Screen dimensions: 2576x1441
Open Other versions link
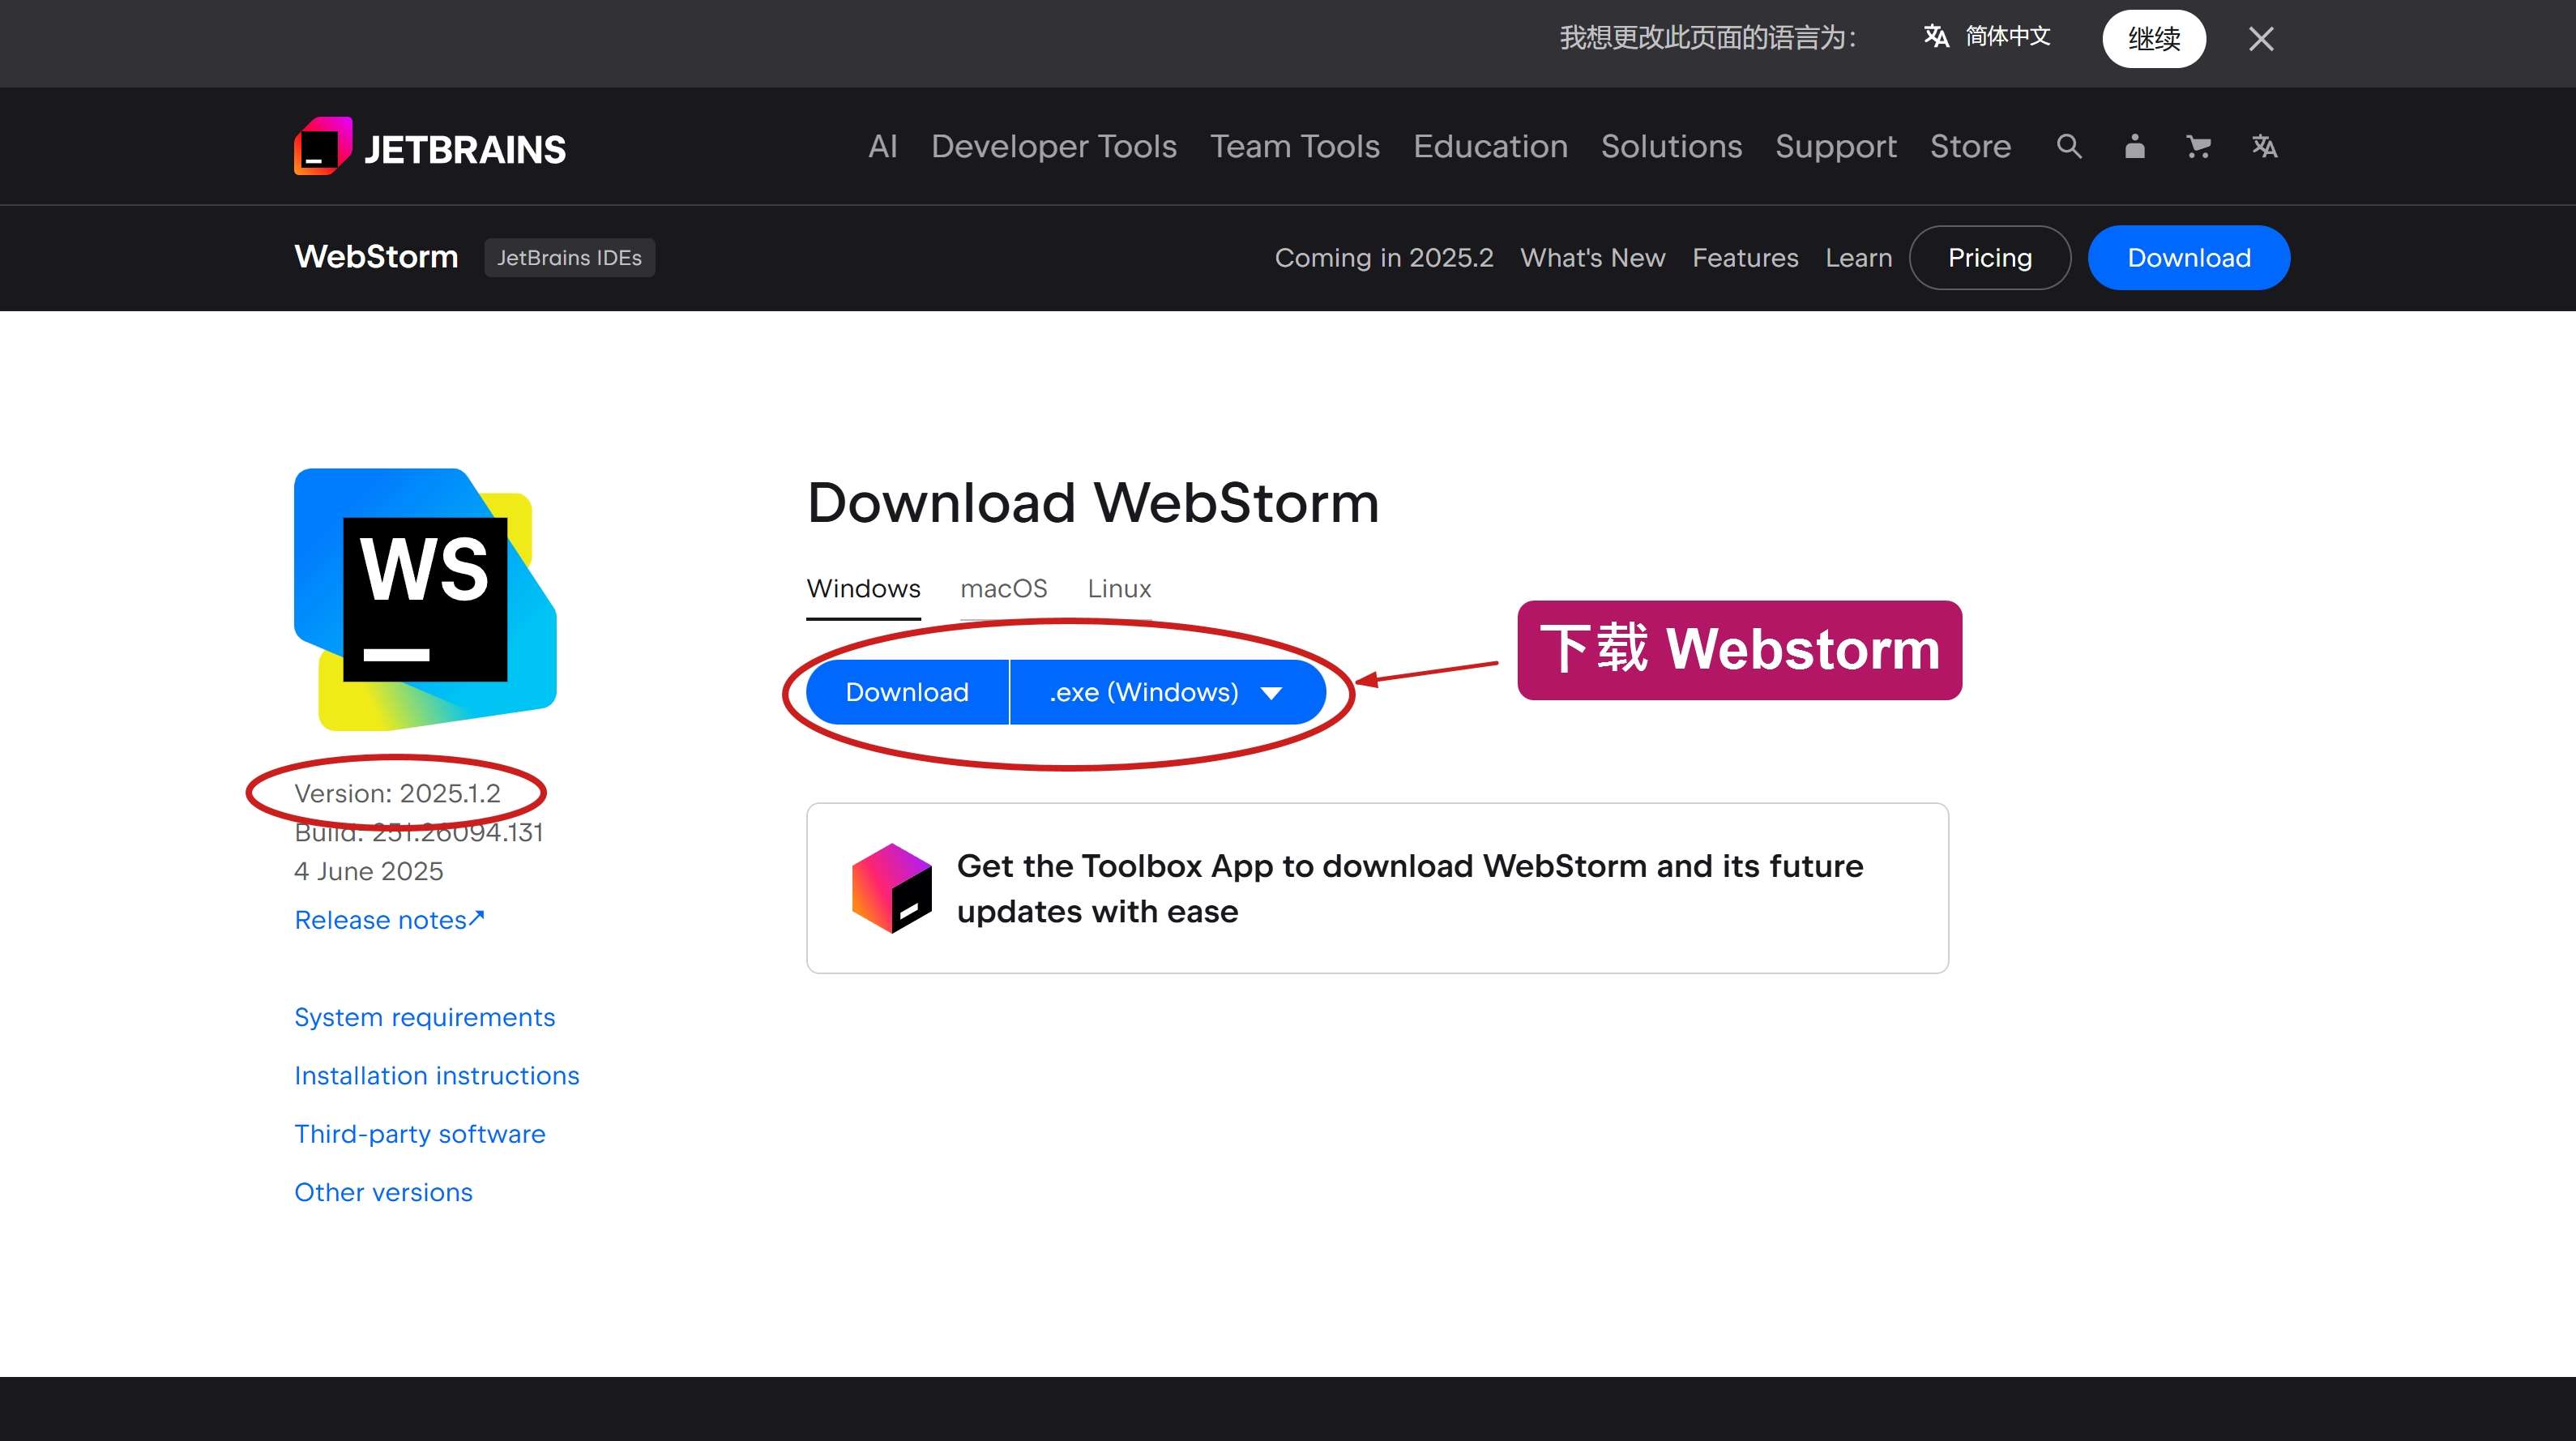[x=383, y=1192]
